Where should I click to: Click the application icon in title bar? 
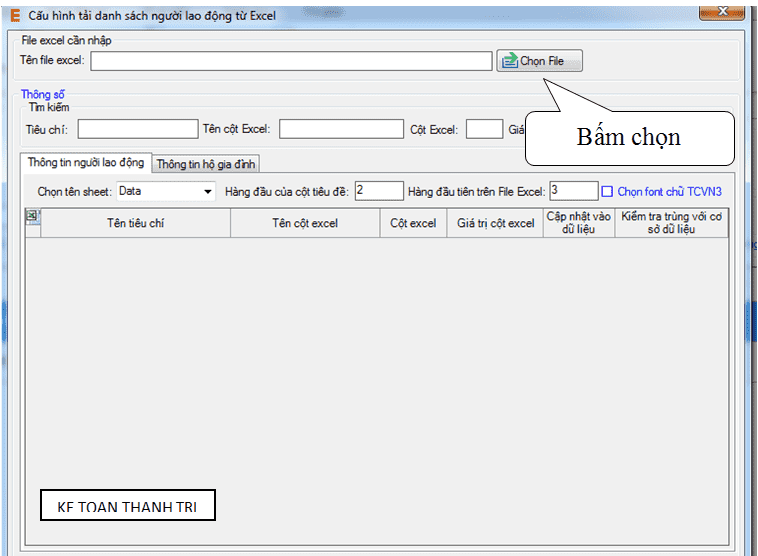pyautogui.click(x=14, y=16)
